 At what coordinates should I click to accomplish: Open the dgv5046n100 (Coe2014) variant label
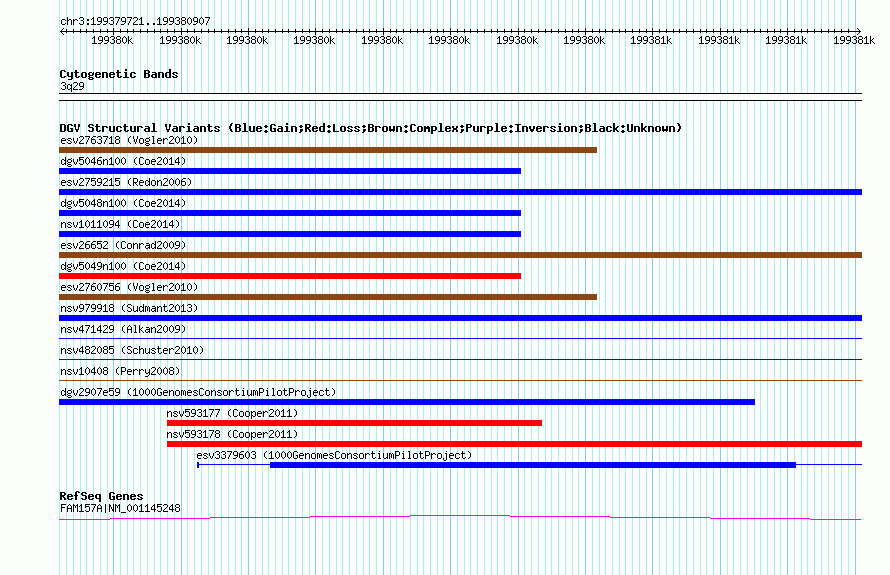(x=123, y=161)
